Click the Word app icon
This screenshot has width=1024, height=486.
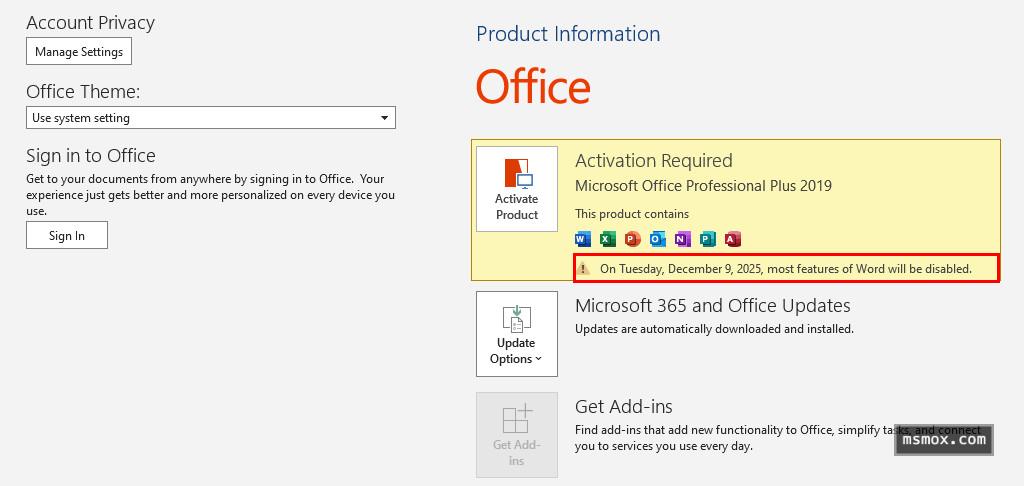pos(583,239)
